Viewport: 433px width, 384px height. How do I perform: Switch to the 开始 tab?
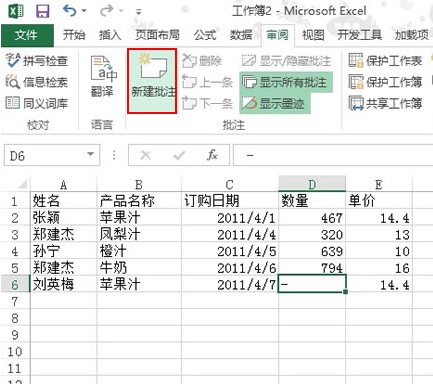[x=74, y=35]
